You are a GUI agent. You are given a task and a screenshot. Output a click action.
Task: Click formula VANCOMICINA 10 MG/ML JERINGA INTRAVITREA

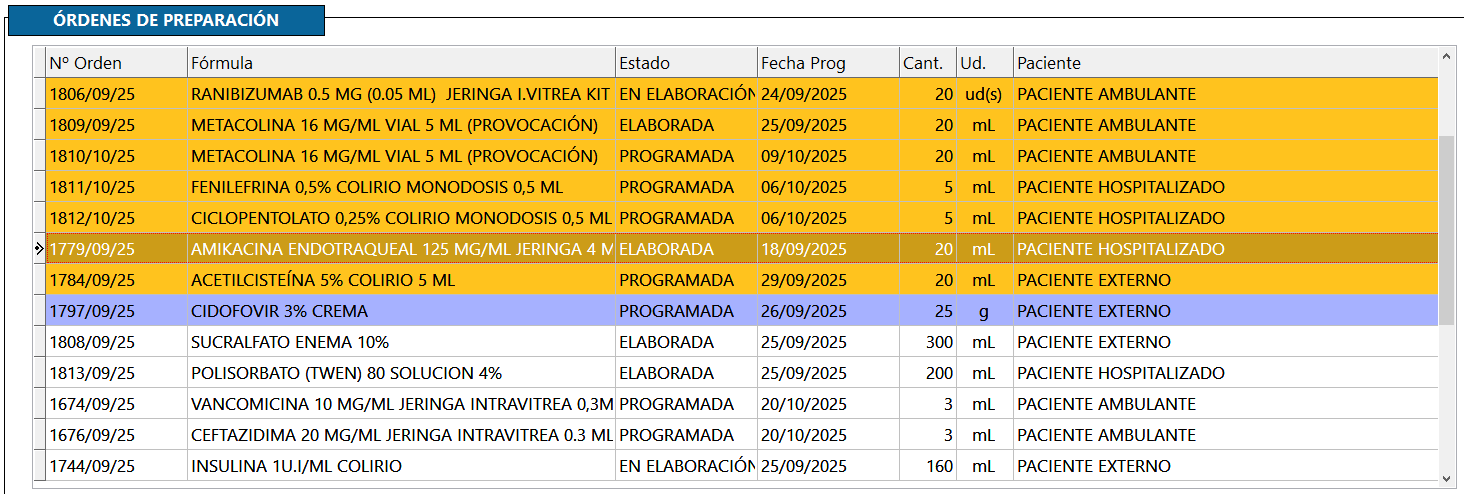click(402, 404)
